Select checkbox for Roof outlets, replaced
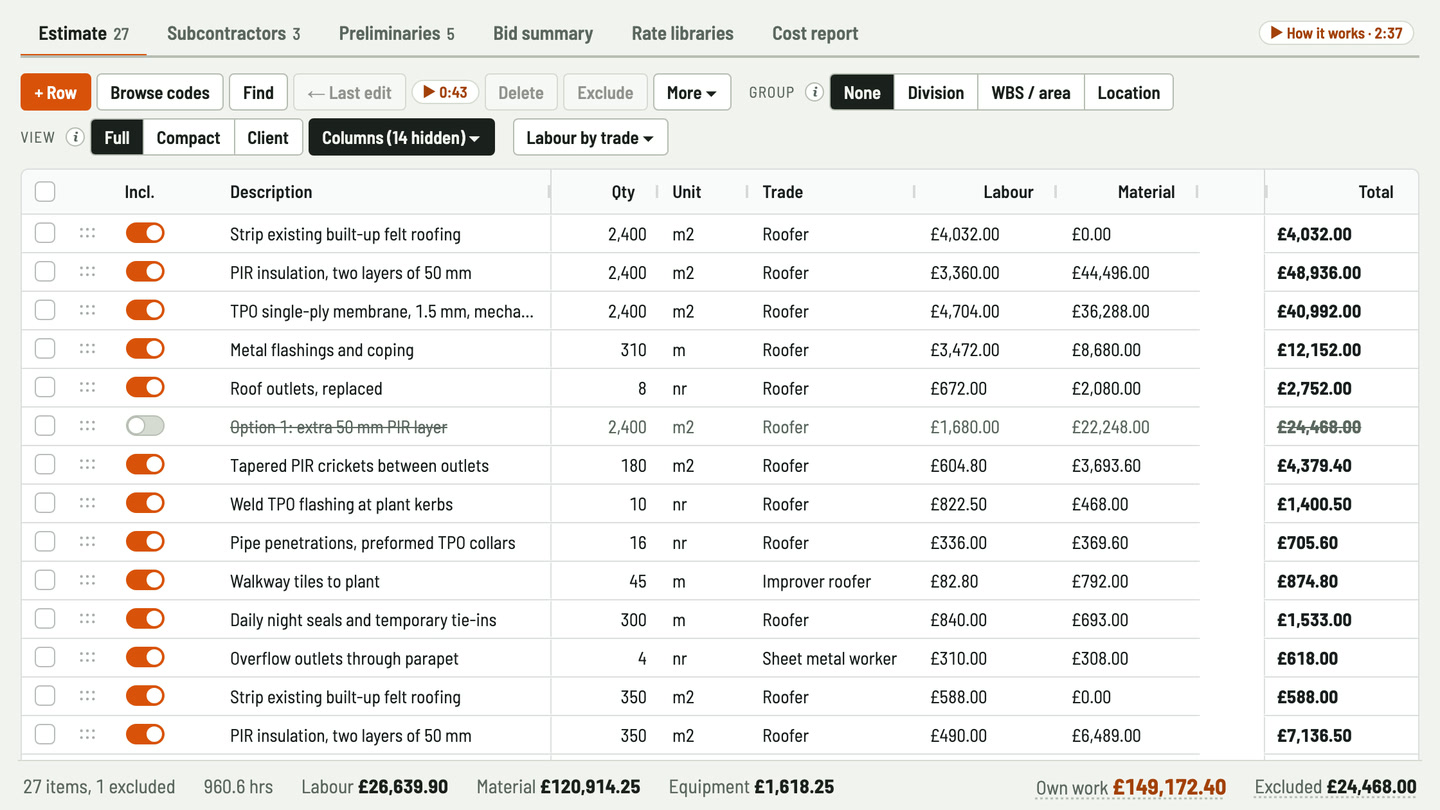This screenshot has width=1440, height=810. 45,388
